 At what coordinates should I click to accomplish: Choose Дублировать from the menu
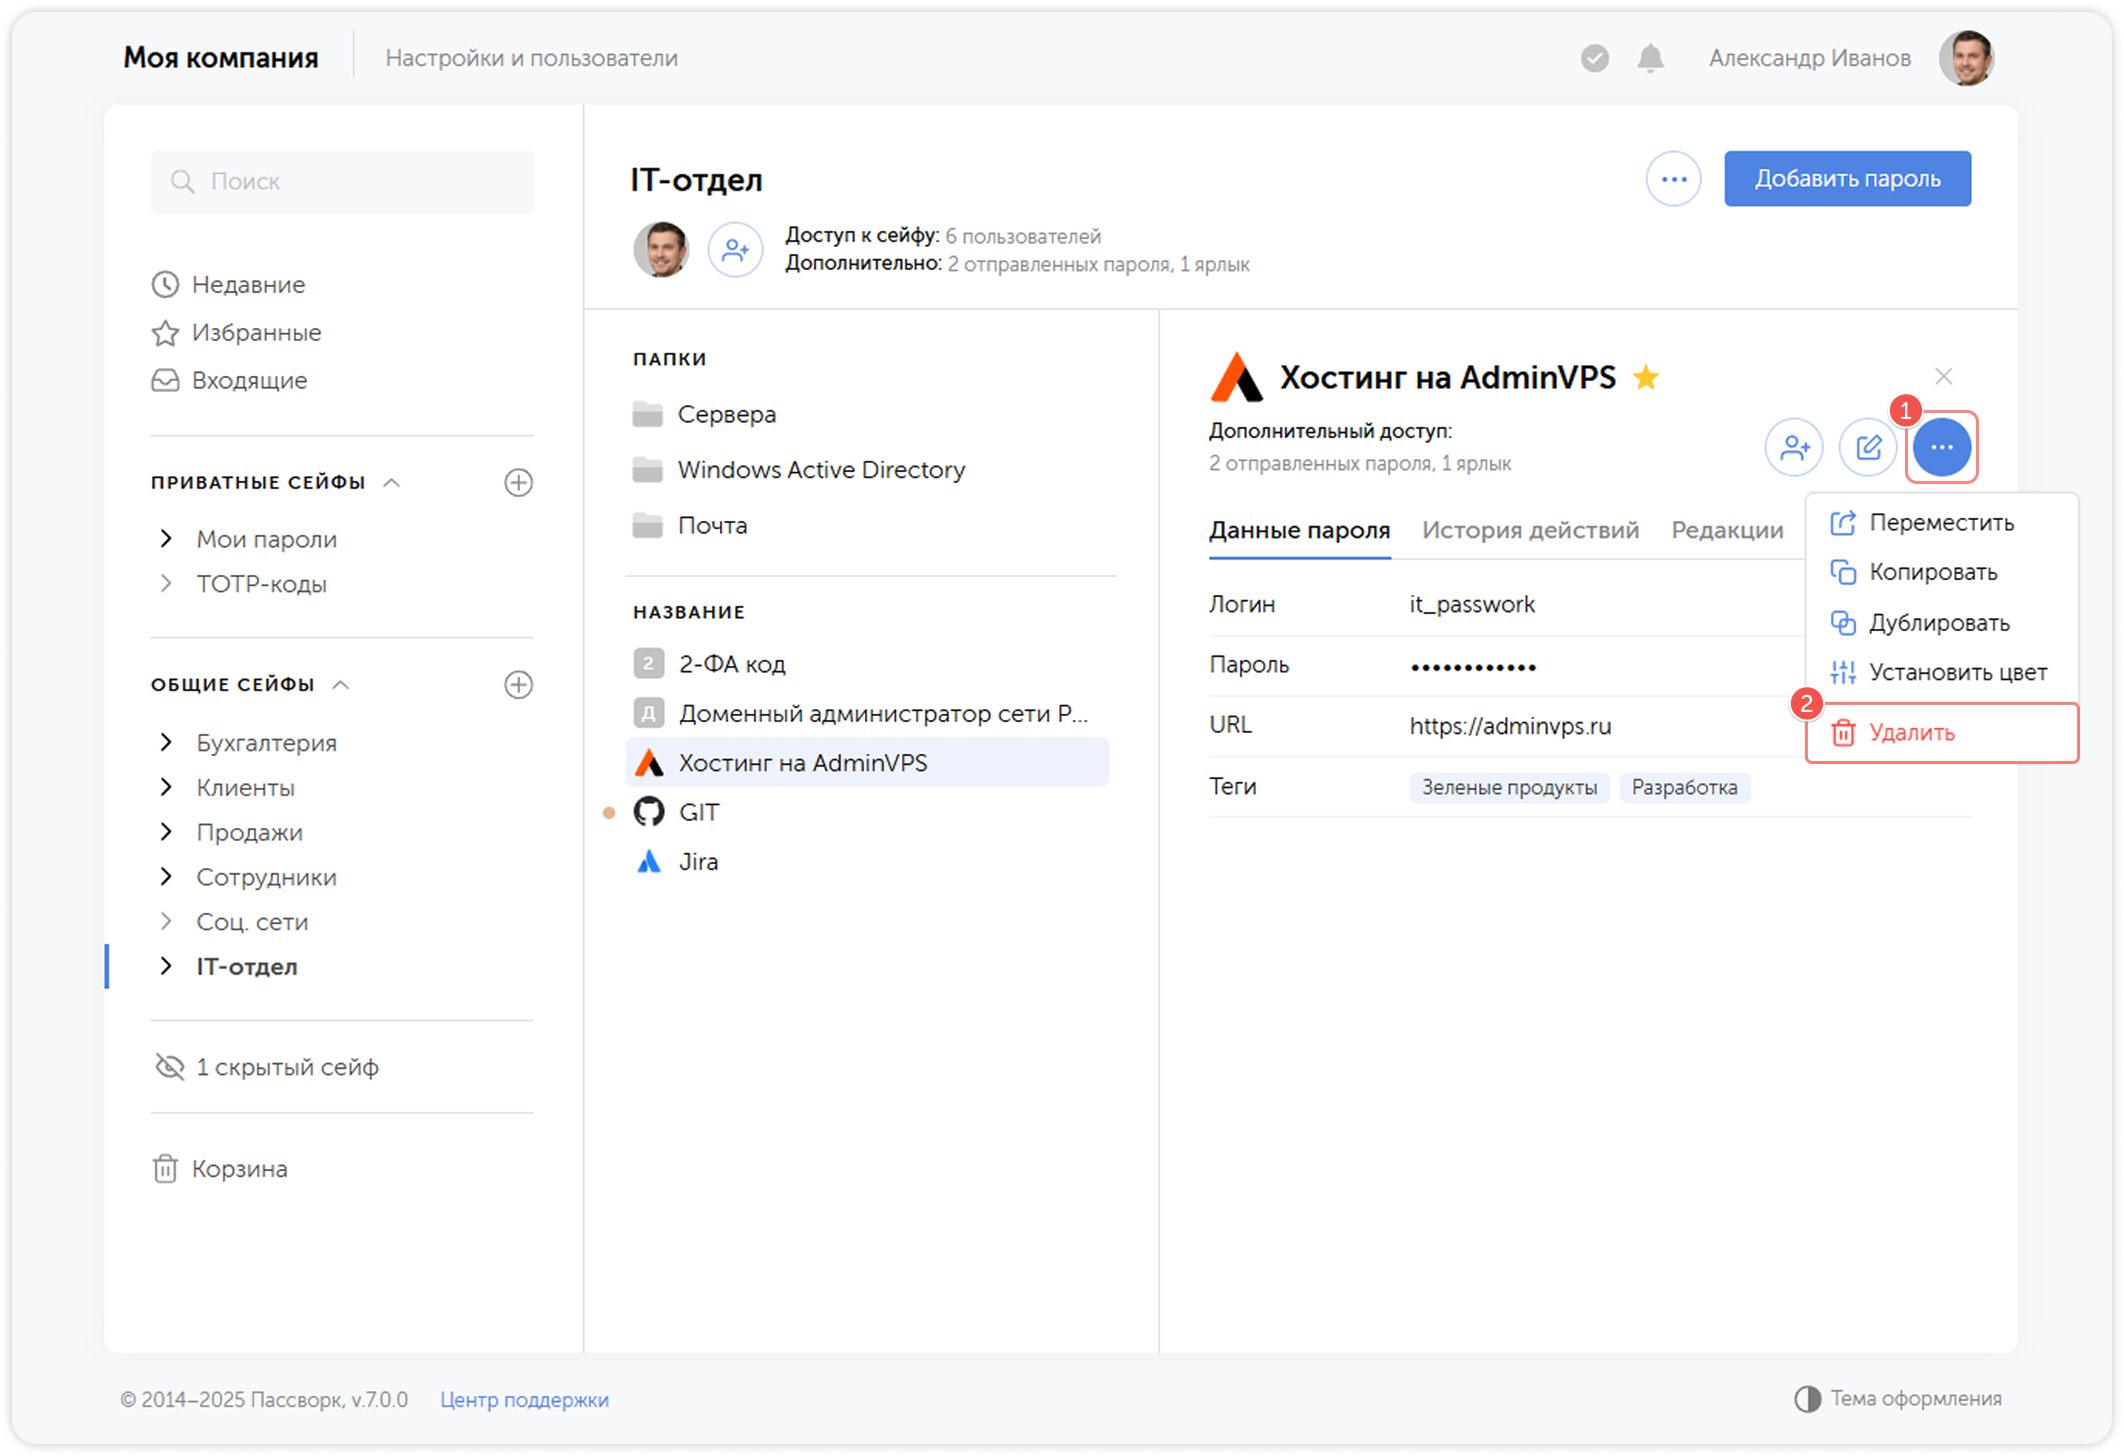click(x=1941, y=623)
